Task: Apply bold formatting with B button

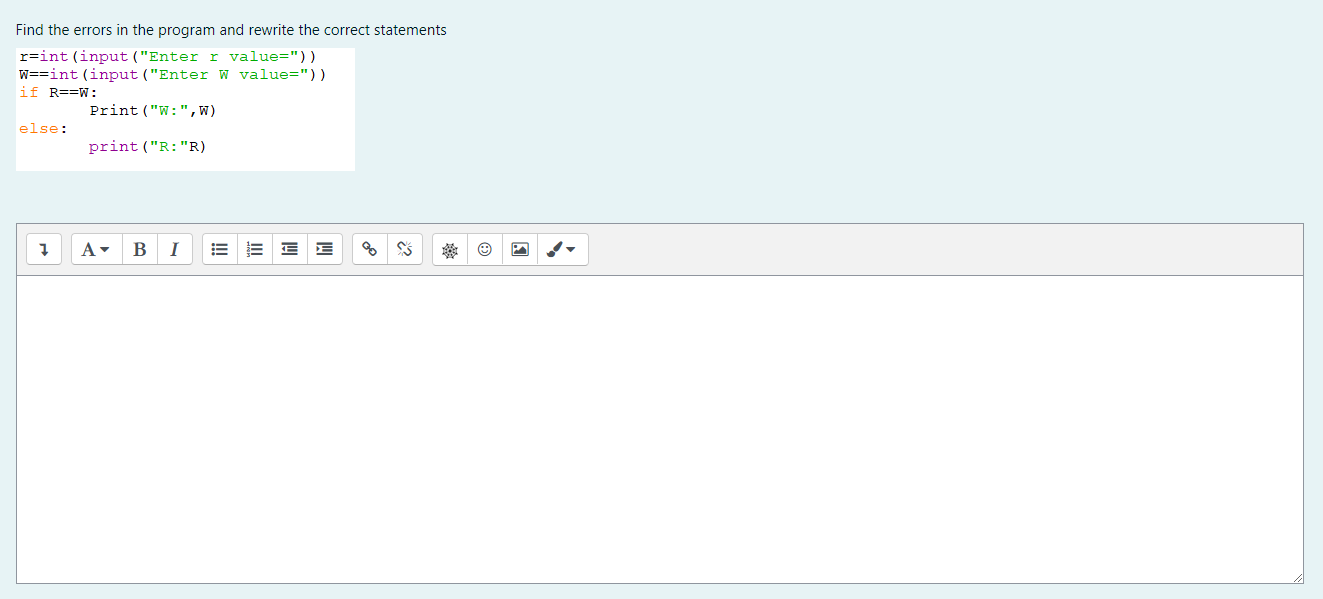Action: [139, 250]
